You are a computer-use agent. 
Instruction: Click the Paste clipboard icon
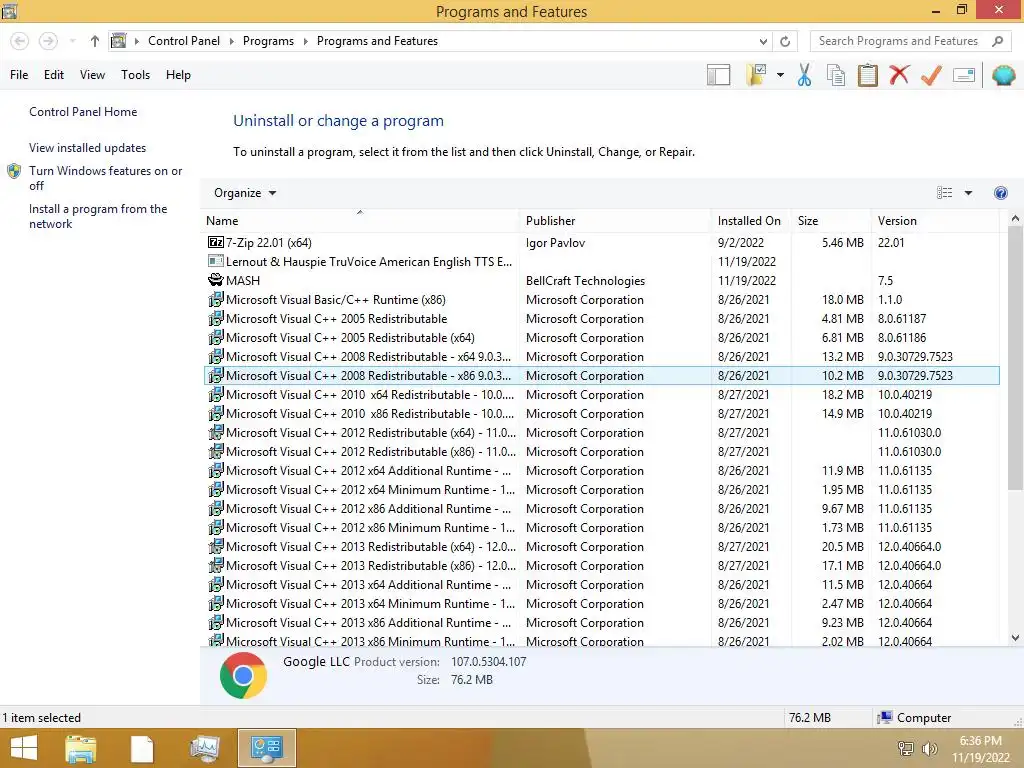click(867, 75)
